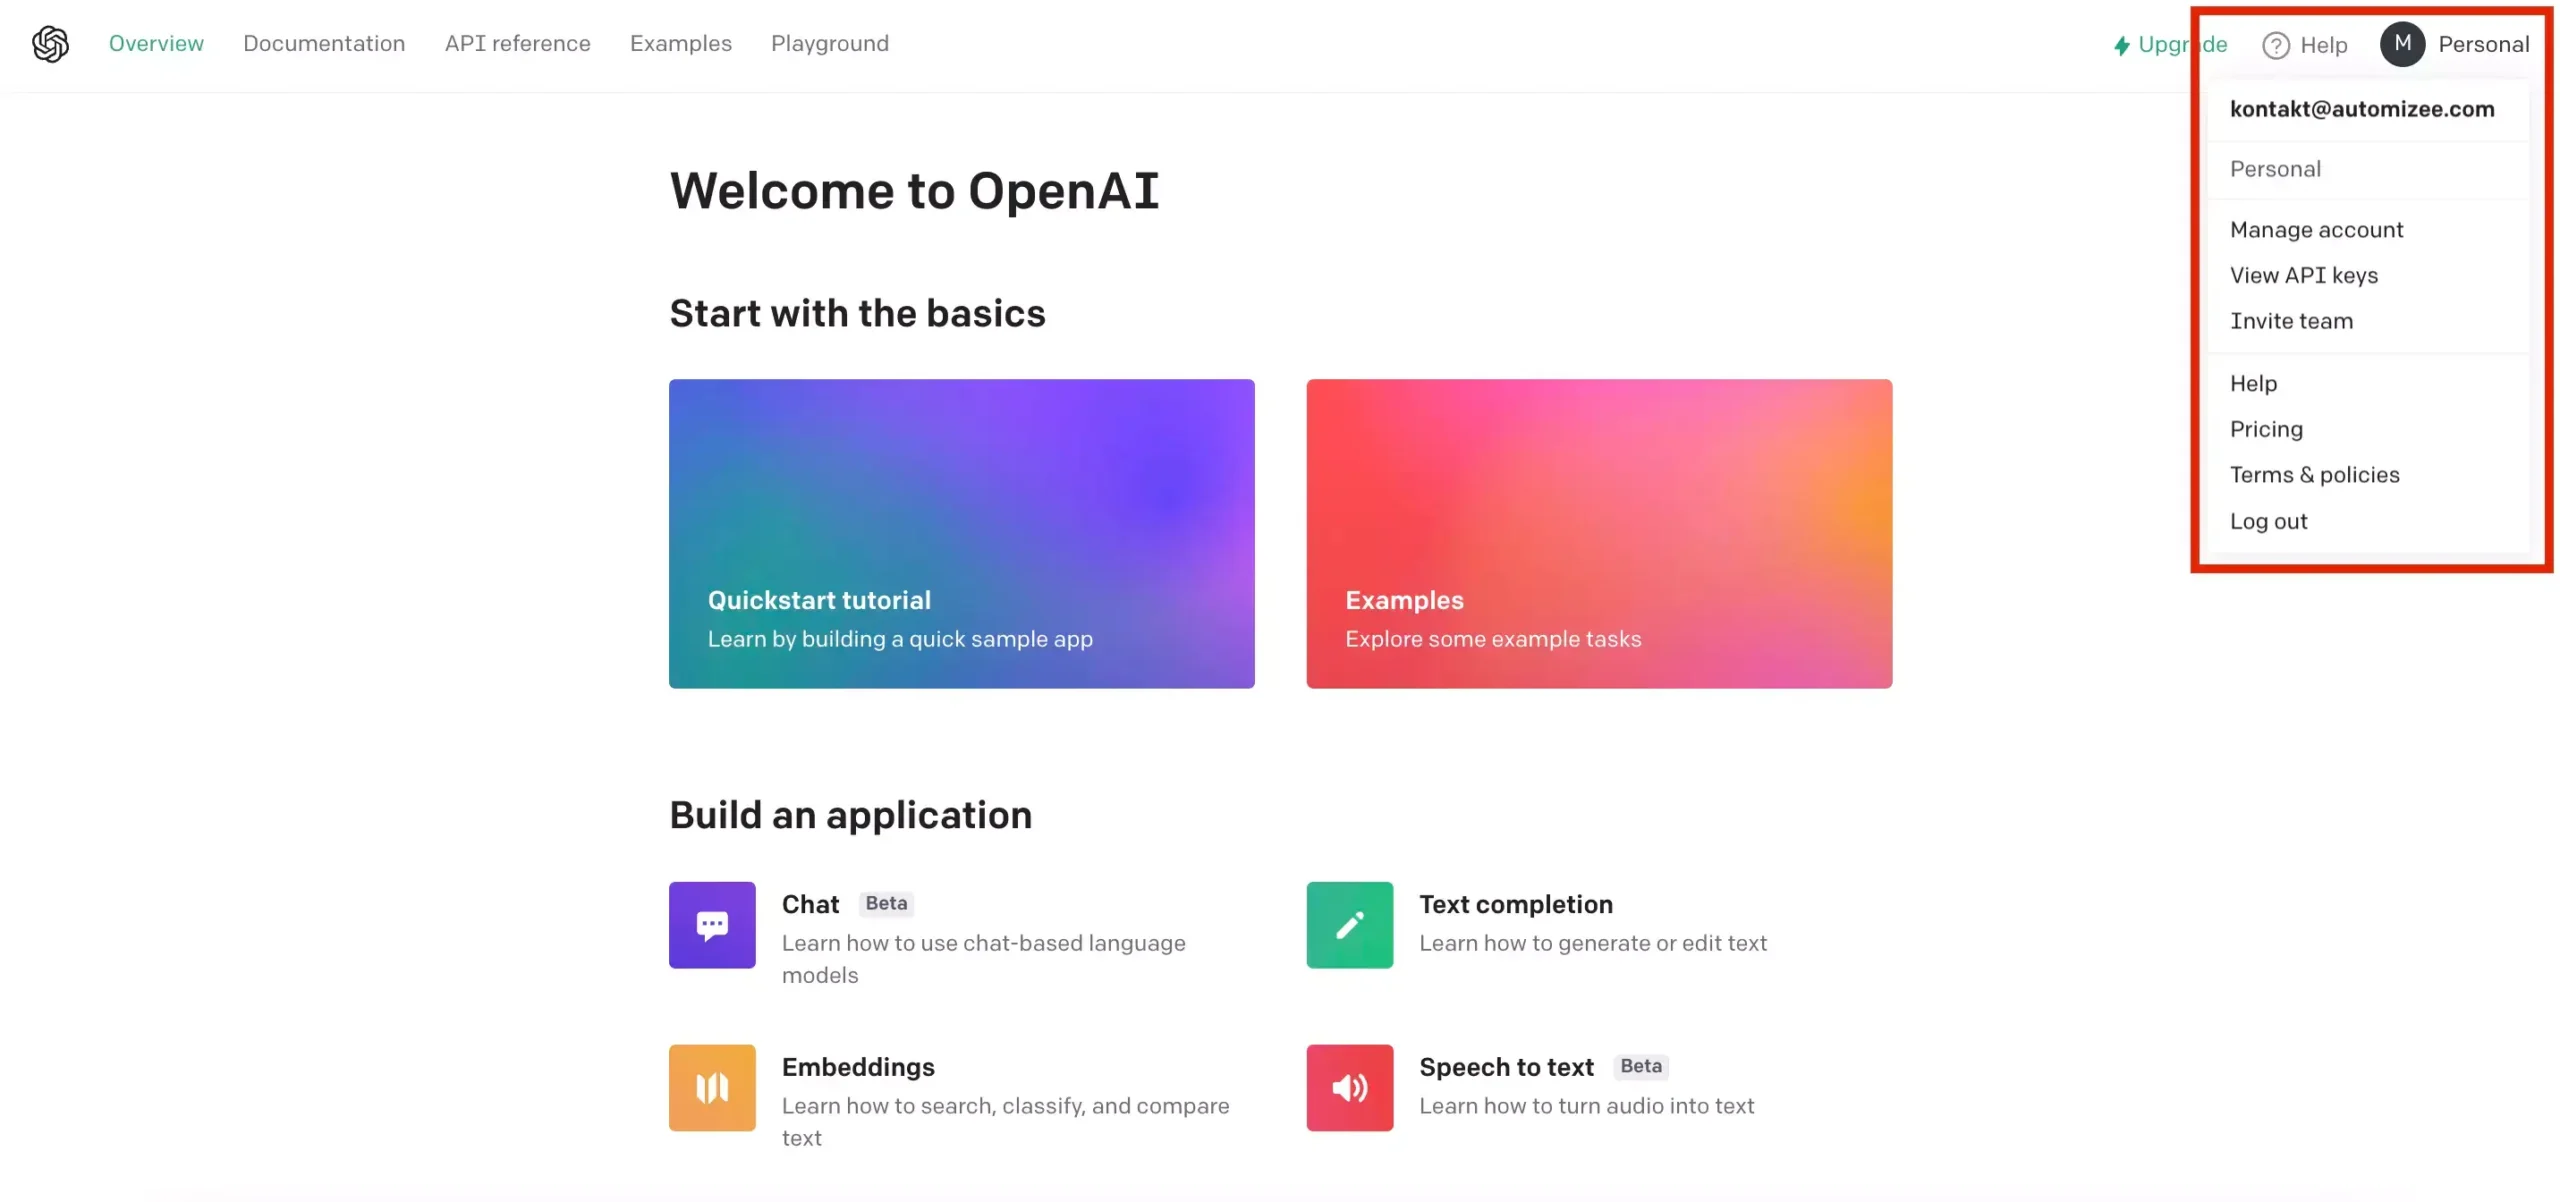Choose View API keys in the menu
This screenshot has height=1202, width=2560.
pyautogui.click(x=2304, y=275)
